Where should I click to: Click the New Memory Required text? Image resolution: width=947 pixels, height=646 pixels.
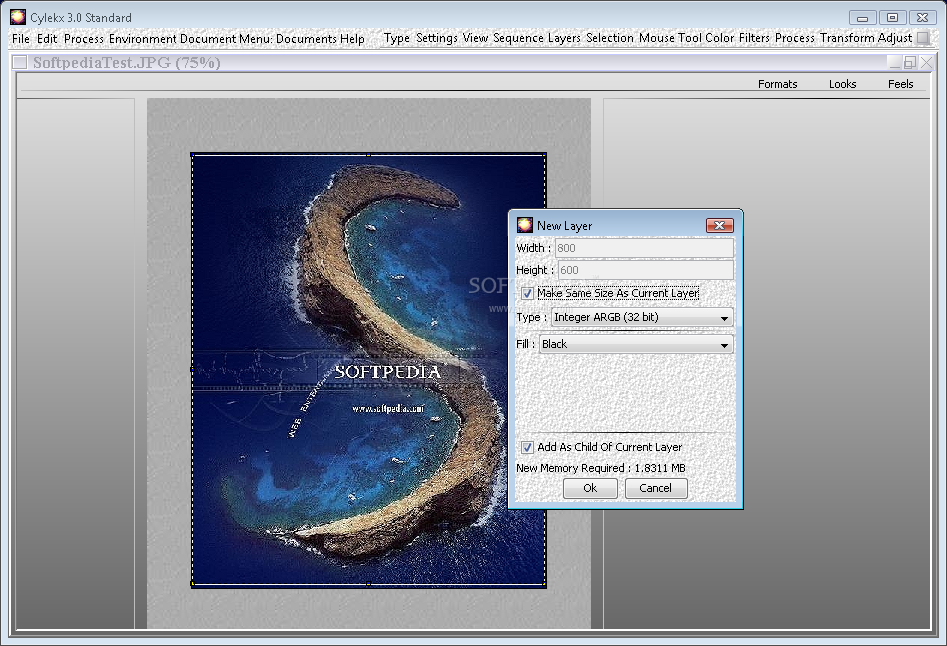tap(600, 469)
